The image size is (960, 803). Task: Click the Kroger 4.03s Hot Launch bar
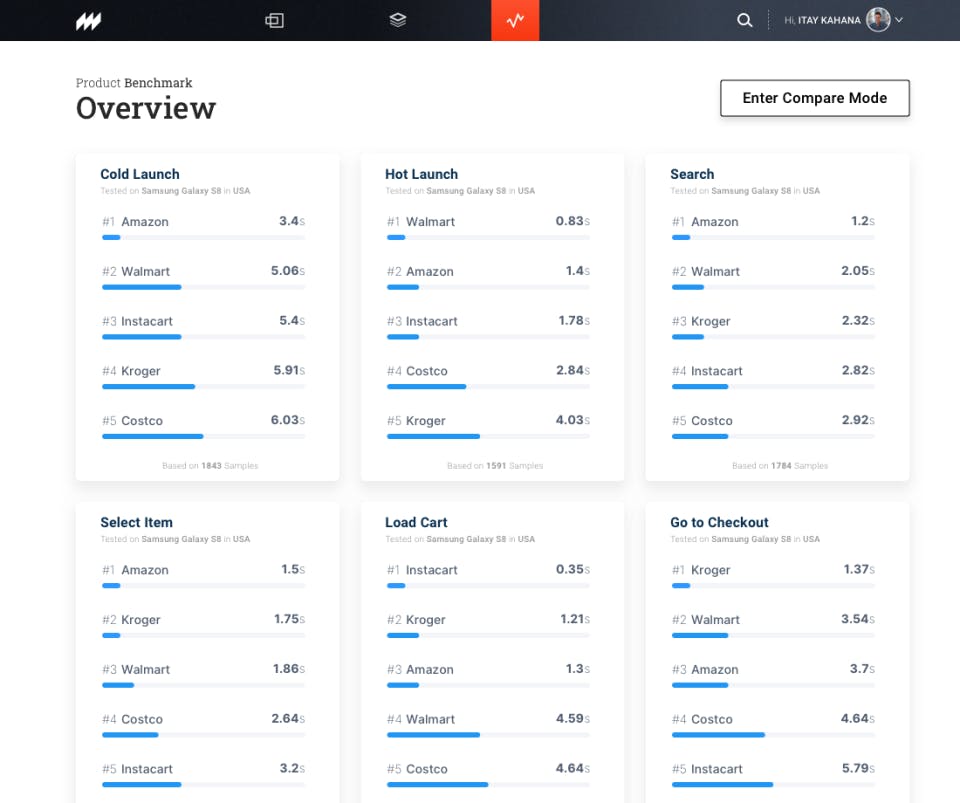tap(488, 436)
